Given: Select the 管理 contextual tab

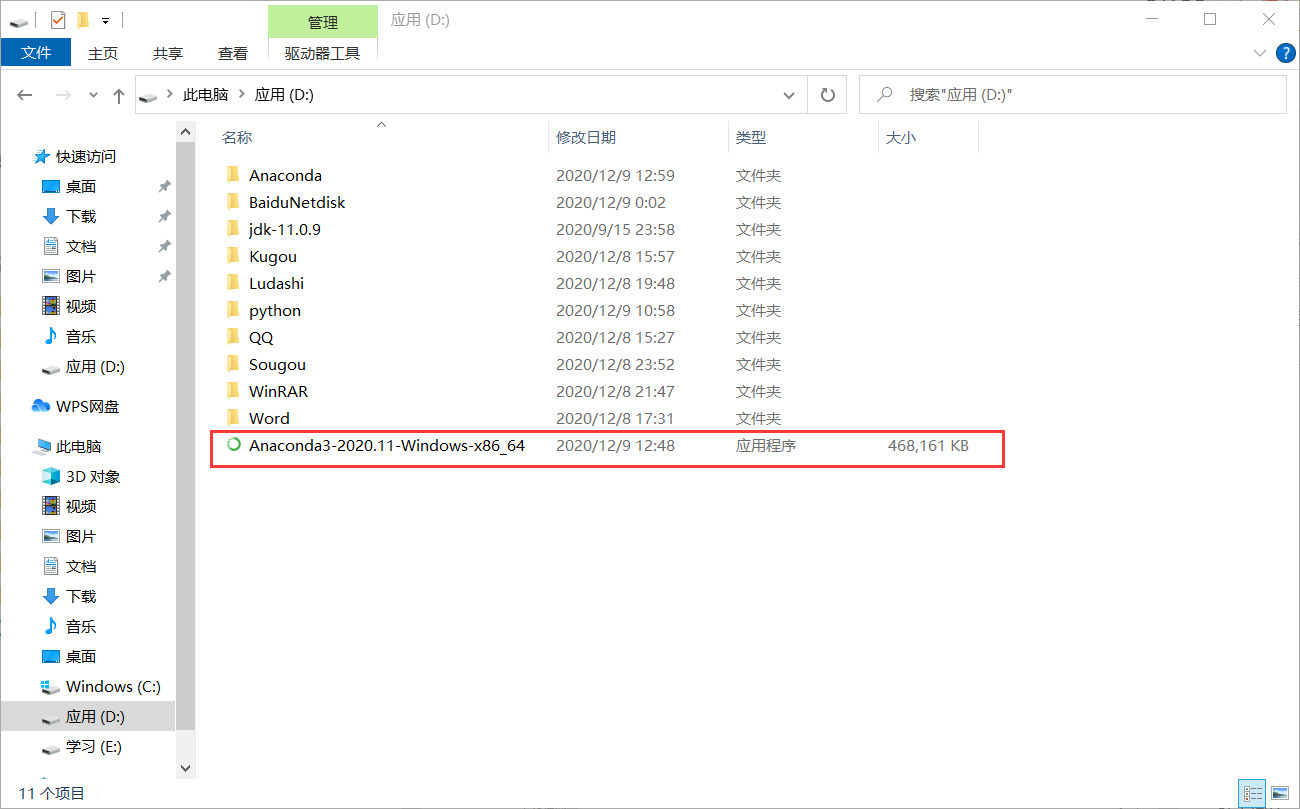Looking at the screenshot, I should click(323, 21).
